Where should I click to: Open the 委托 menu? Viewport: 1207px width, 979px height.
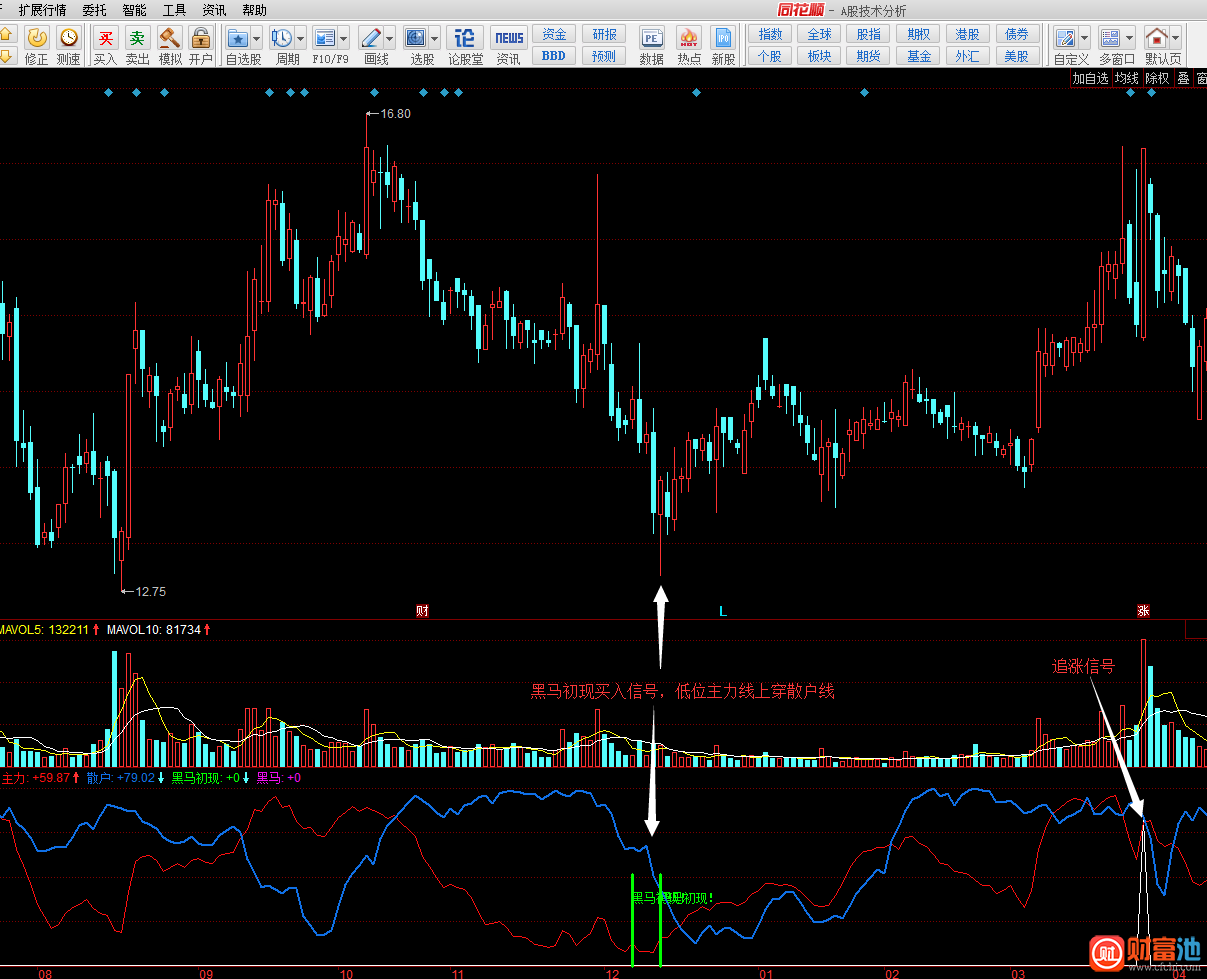pyautogui.click(x=94, y=10)
